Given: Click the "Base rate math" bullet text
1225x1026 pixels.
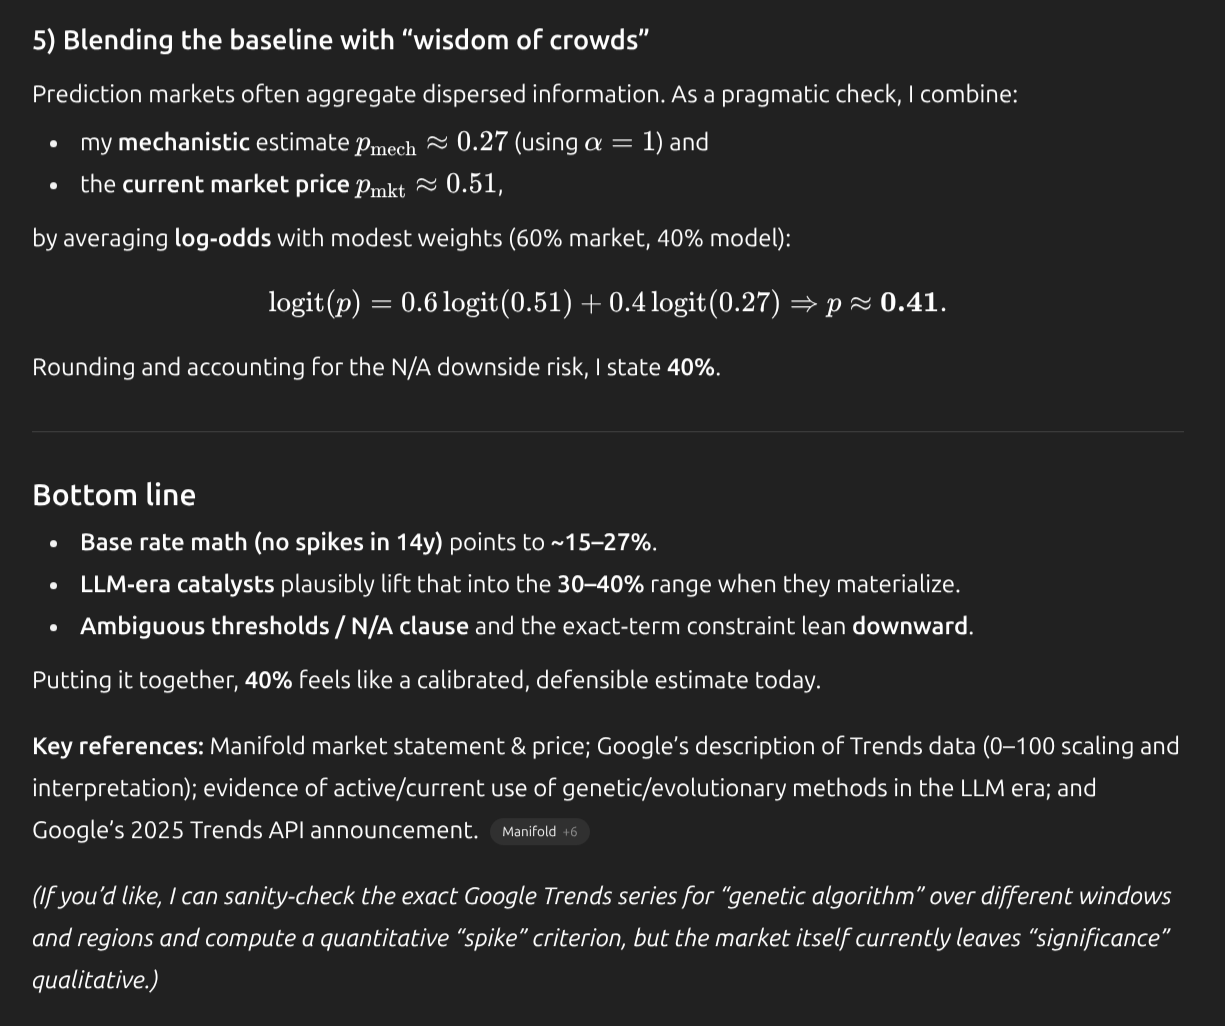Looking at the screenshot, I should point(261,542).
